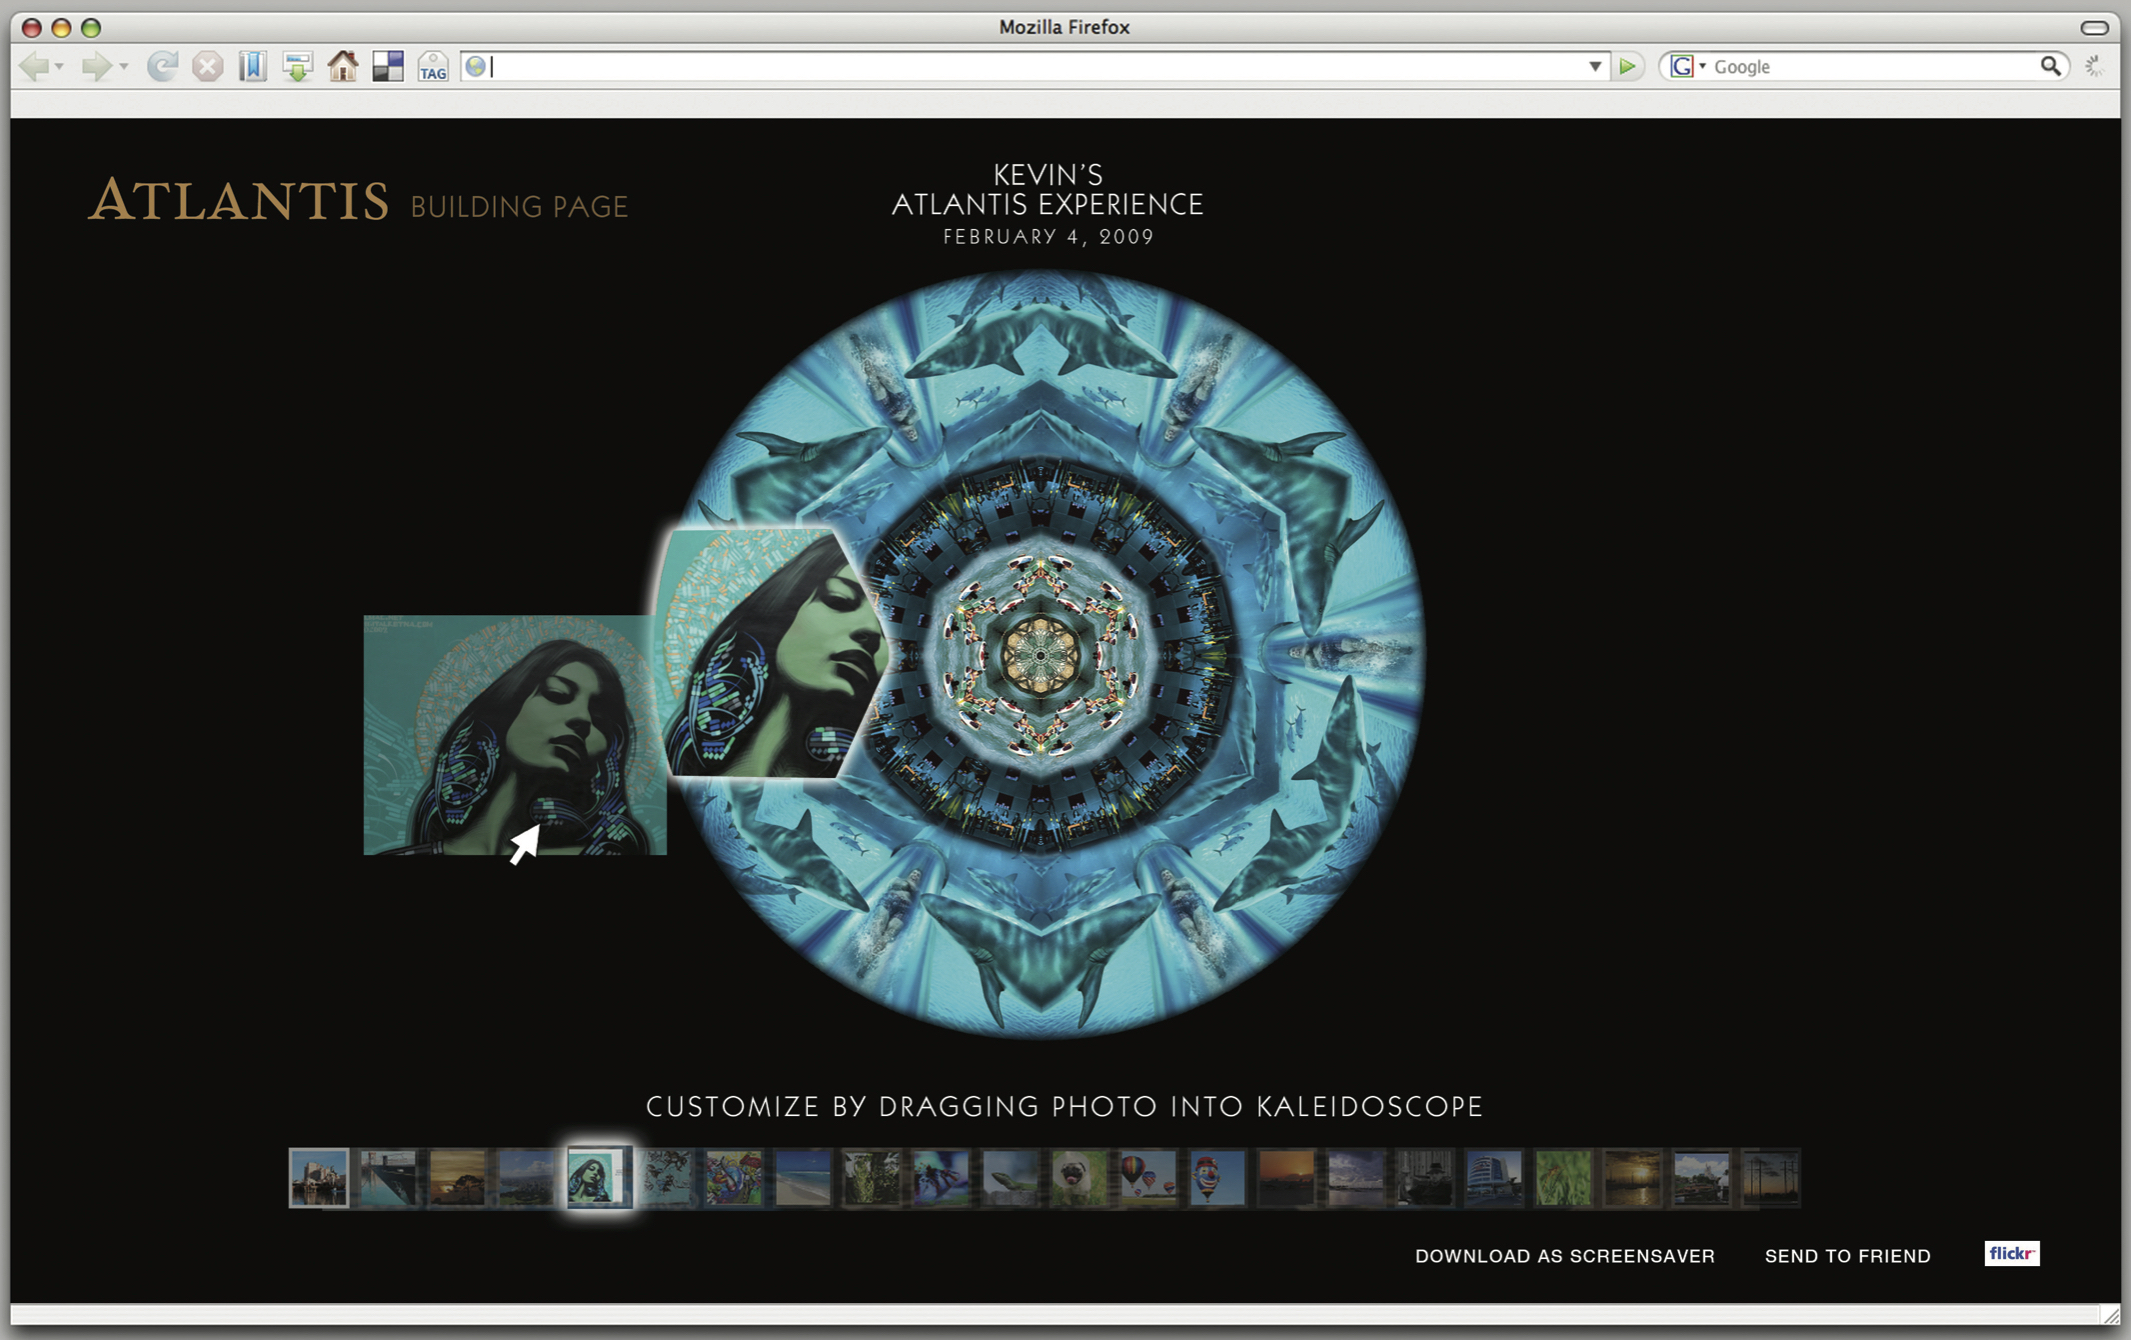This screenshot has width=2131, height=1340.
Task: Open the Forward button history dropdown
Action: coord(123,67)
